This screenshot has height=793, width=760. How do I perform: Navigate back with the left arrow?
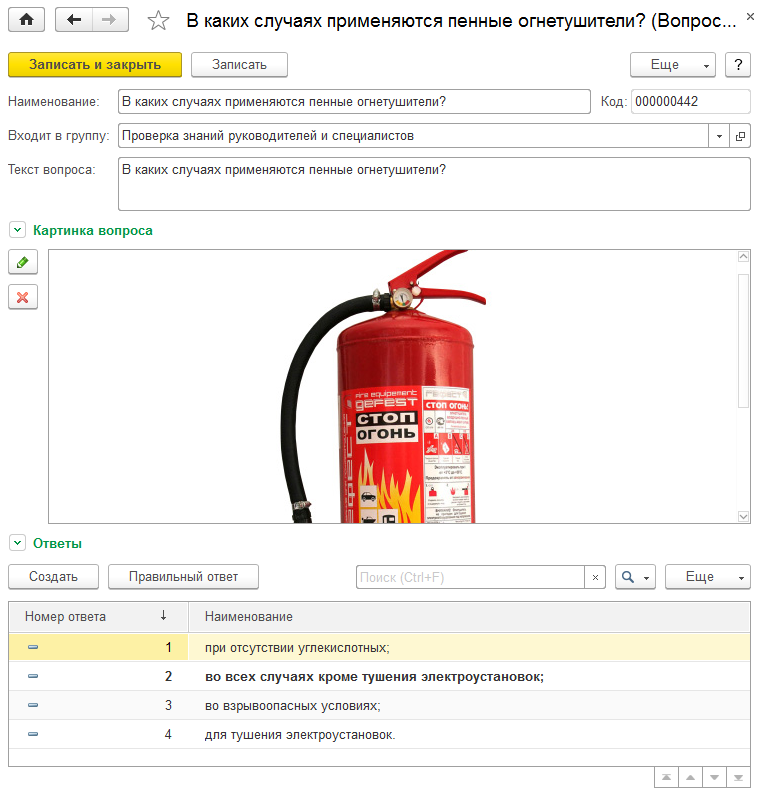[x=74, y=20]
